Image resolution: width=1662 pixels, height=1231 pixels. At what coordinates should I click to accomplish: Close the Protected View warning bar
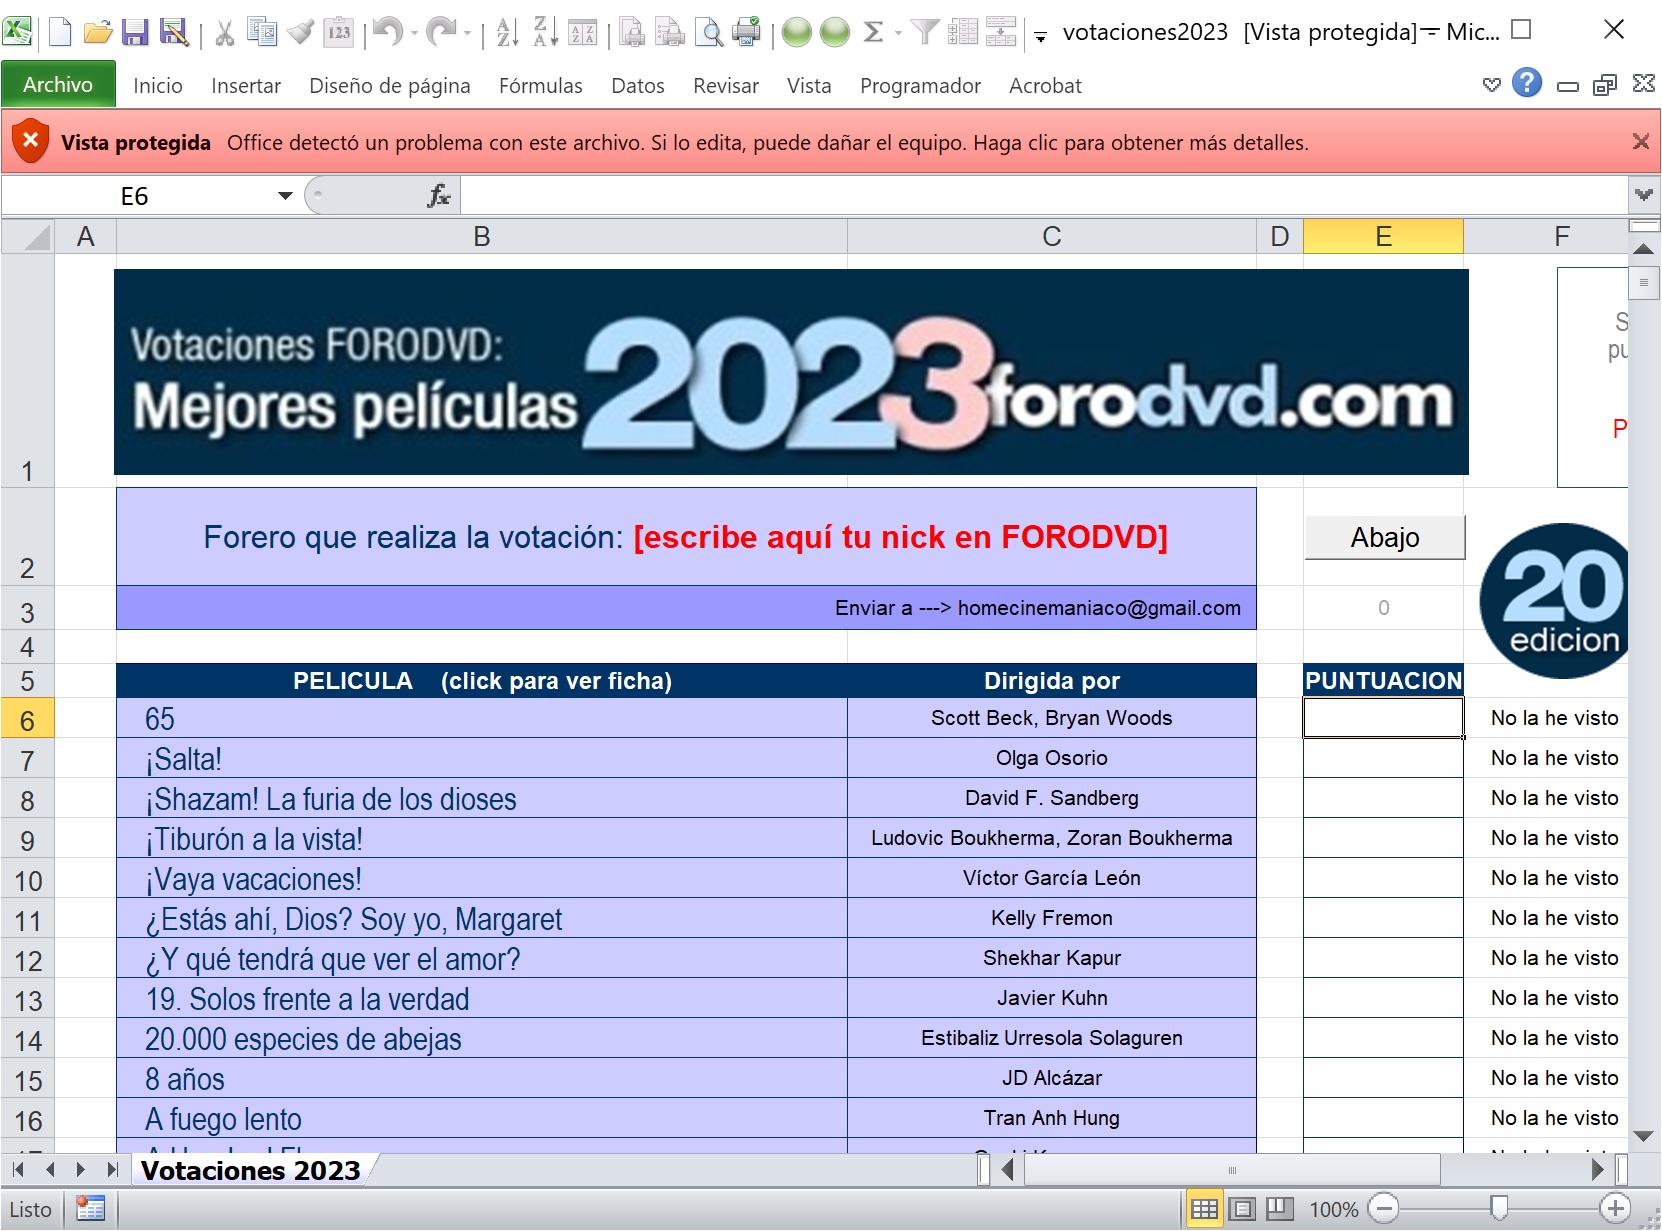1641,142
